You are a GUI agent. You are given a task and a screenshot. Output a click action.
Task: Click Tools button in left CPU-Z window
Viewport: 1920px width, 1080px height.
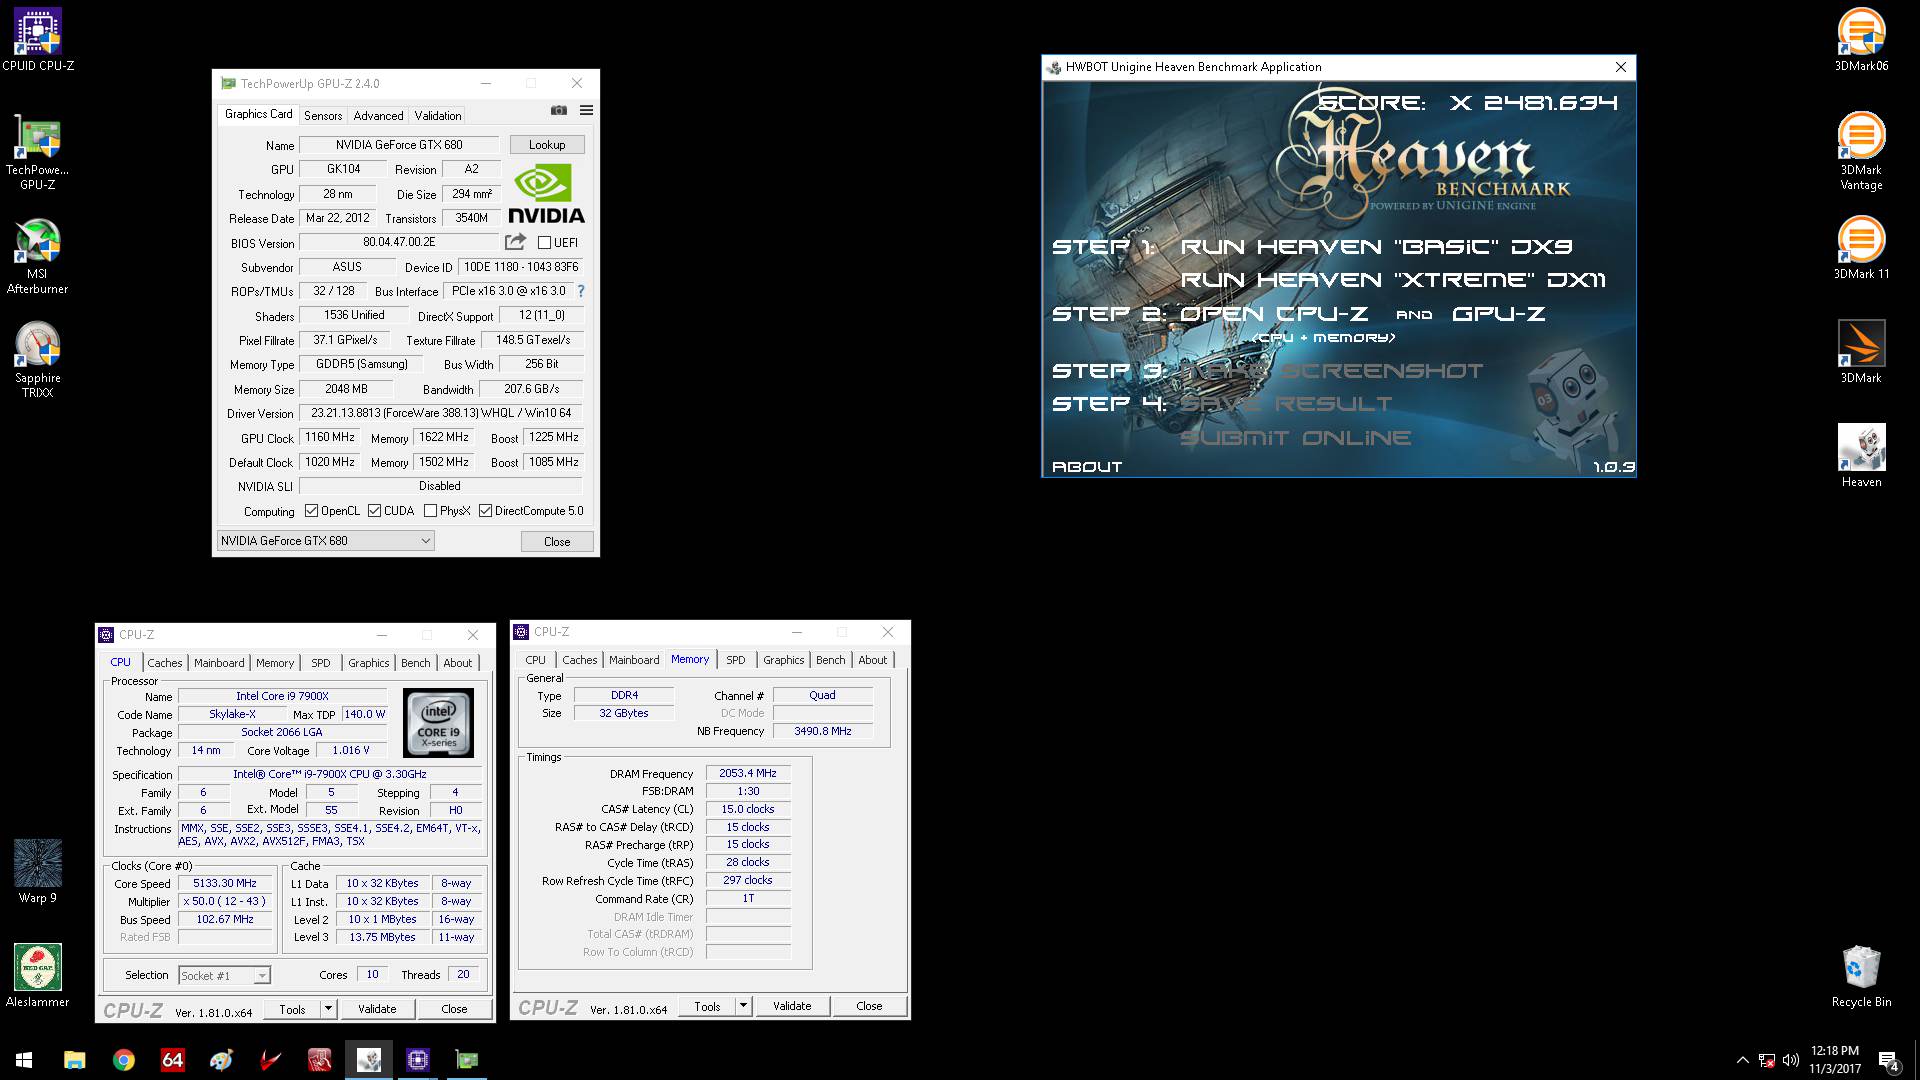point(292,1009)
